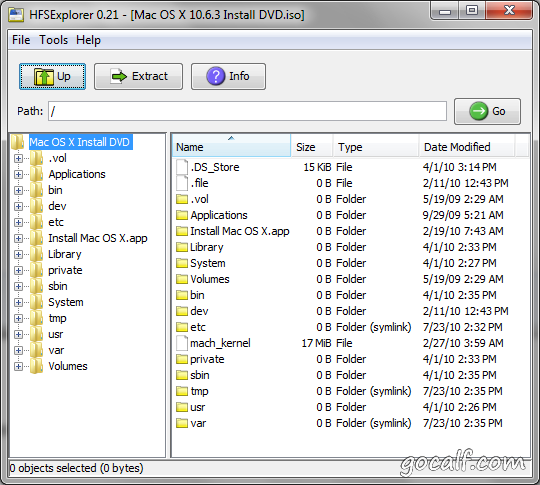Click into the Path input field
The height and width of the screenshot is (485, 540).
[x=247, y=111]
